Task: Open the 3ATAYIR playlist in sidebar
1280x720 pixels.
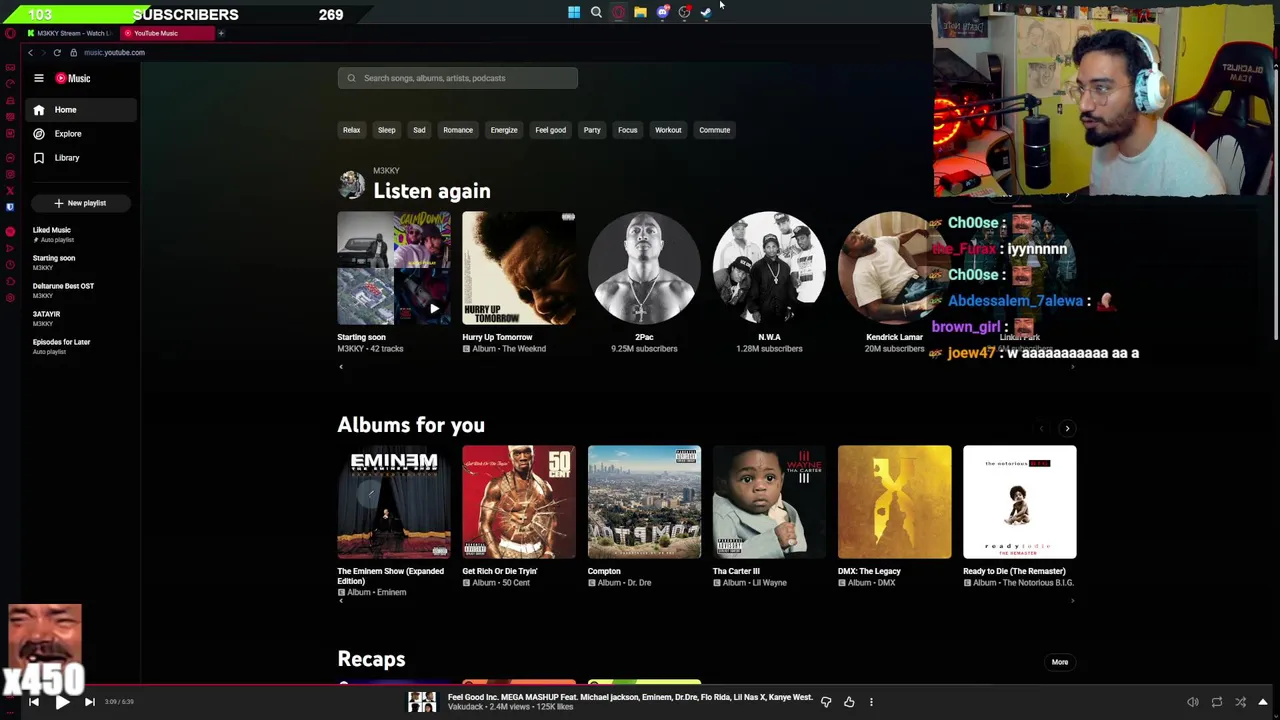Action: (x=47, y=318)
